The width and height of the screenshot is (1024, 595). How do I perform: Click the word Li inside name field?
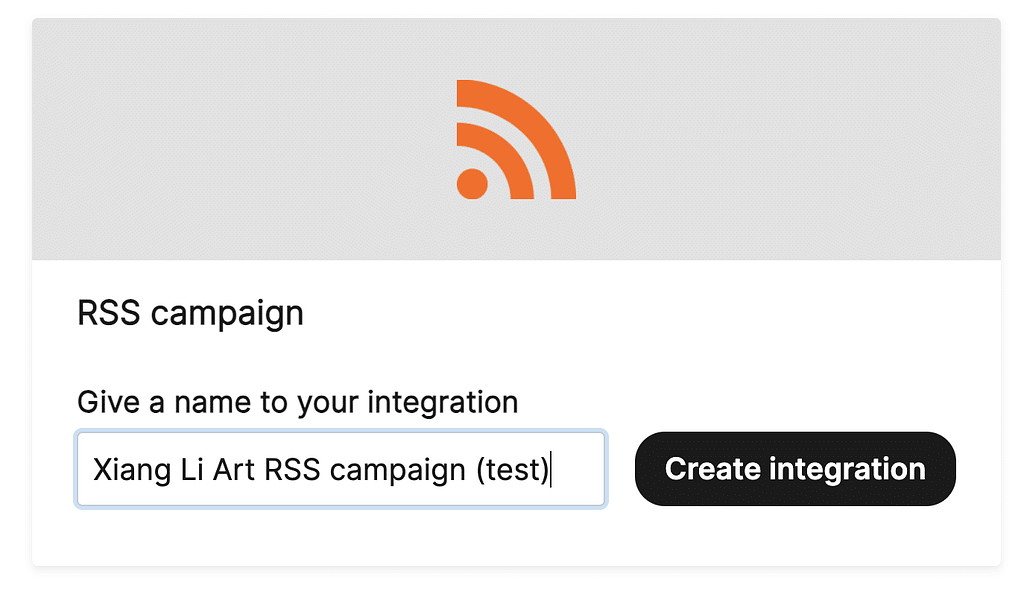(192, 469)
